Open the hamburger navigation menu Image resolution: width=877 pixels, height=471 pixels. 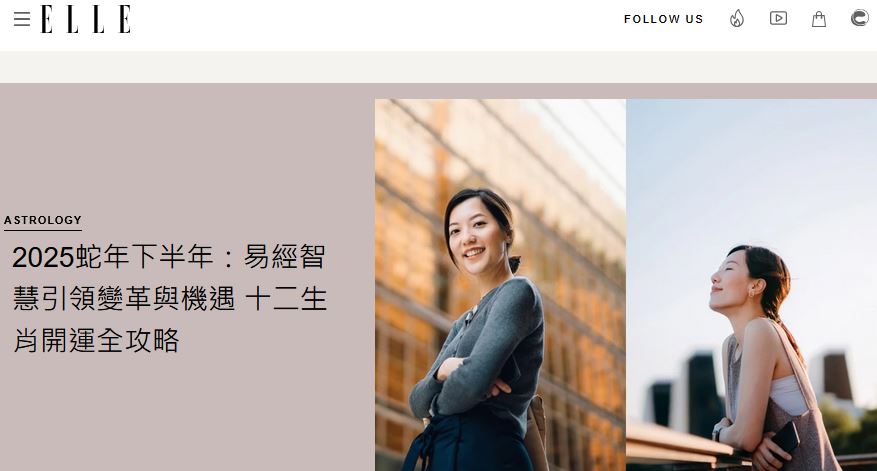(x=22, y=19)
